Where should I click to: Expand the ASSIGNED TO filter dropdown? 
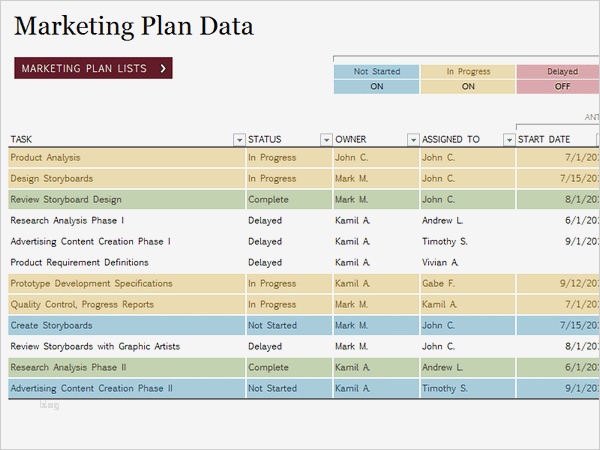pyautogui.click(x=508, y=140)
